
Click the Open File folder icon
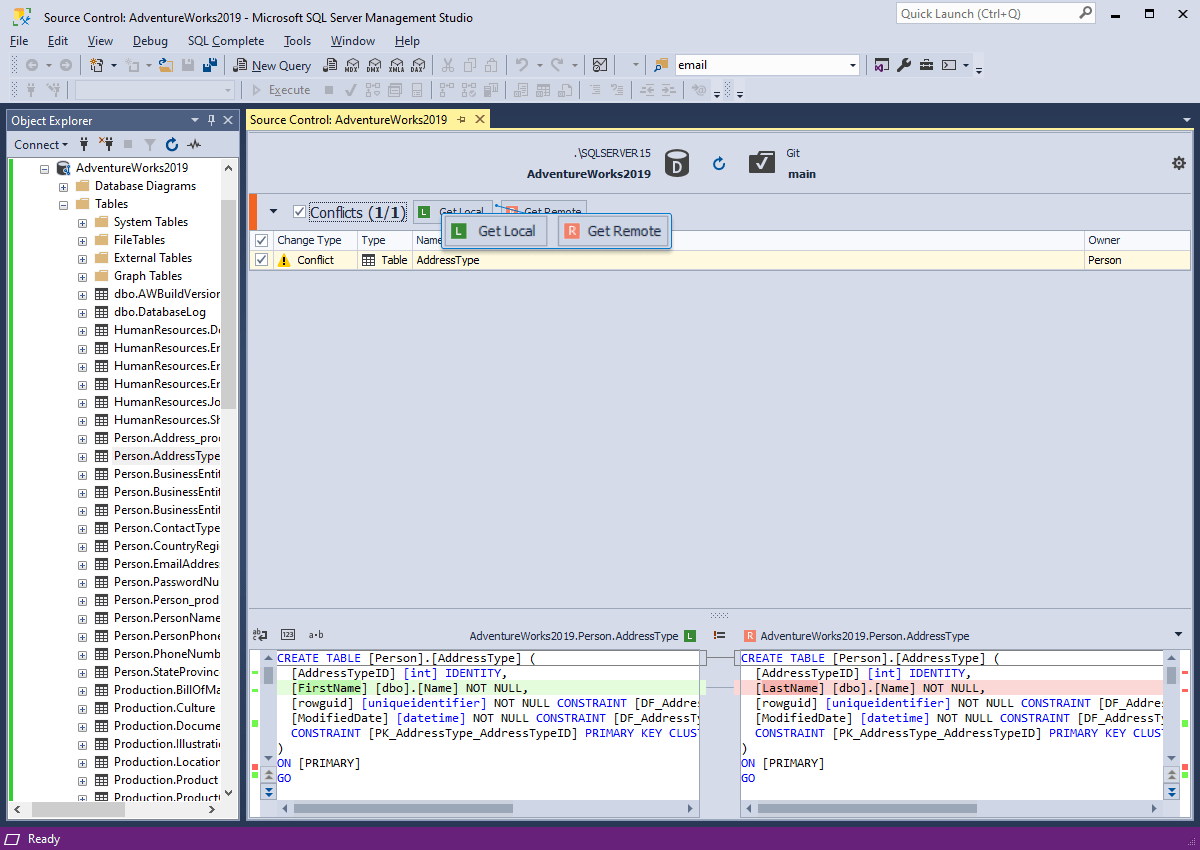tap(166, 65)
